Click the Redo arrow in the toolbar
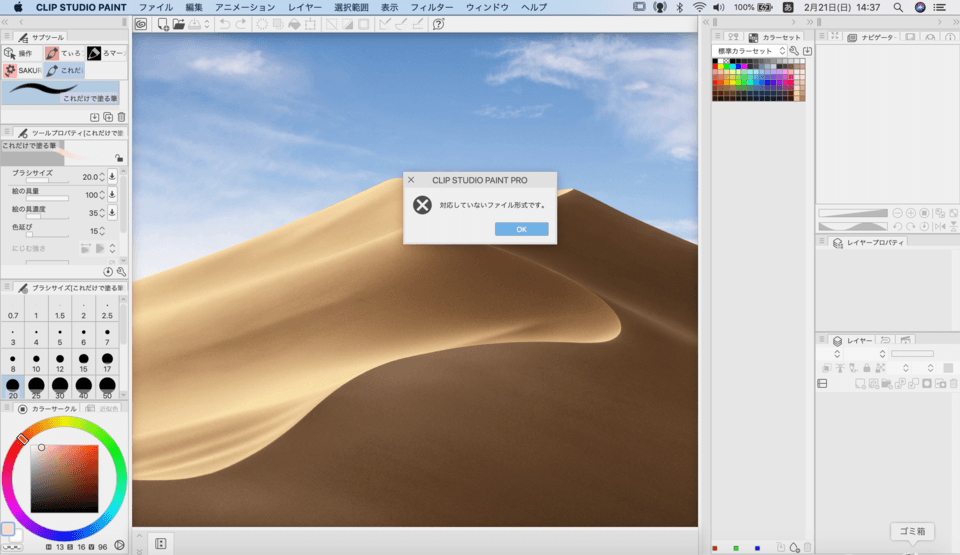 pyautogui.click(x=241, y=24)
